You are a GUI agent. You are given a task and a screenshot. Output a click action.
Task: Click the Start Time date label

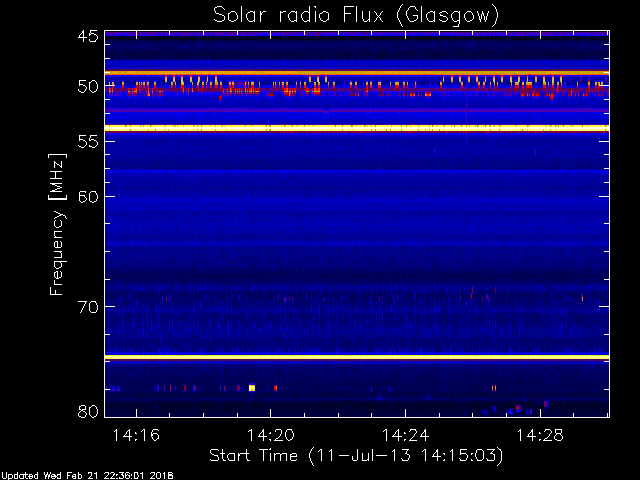click(356, 456)
